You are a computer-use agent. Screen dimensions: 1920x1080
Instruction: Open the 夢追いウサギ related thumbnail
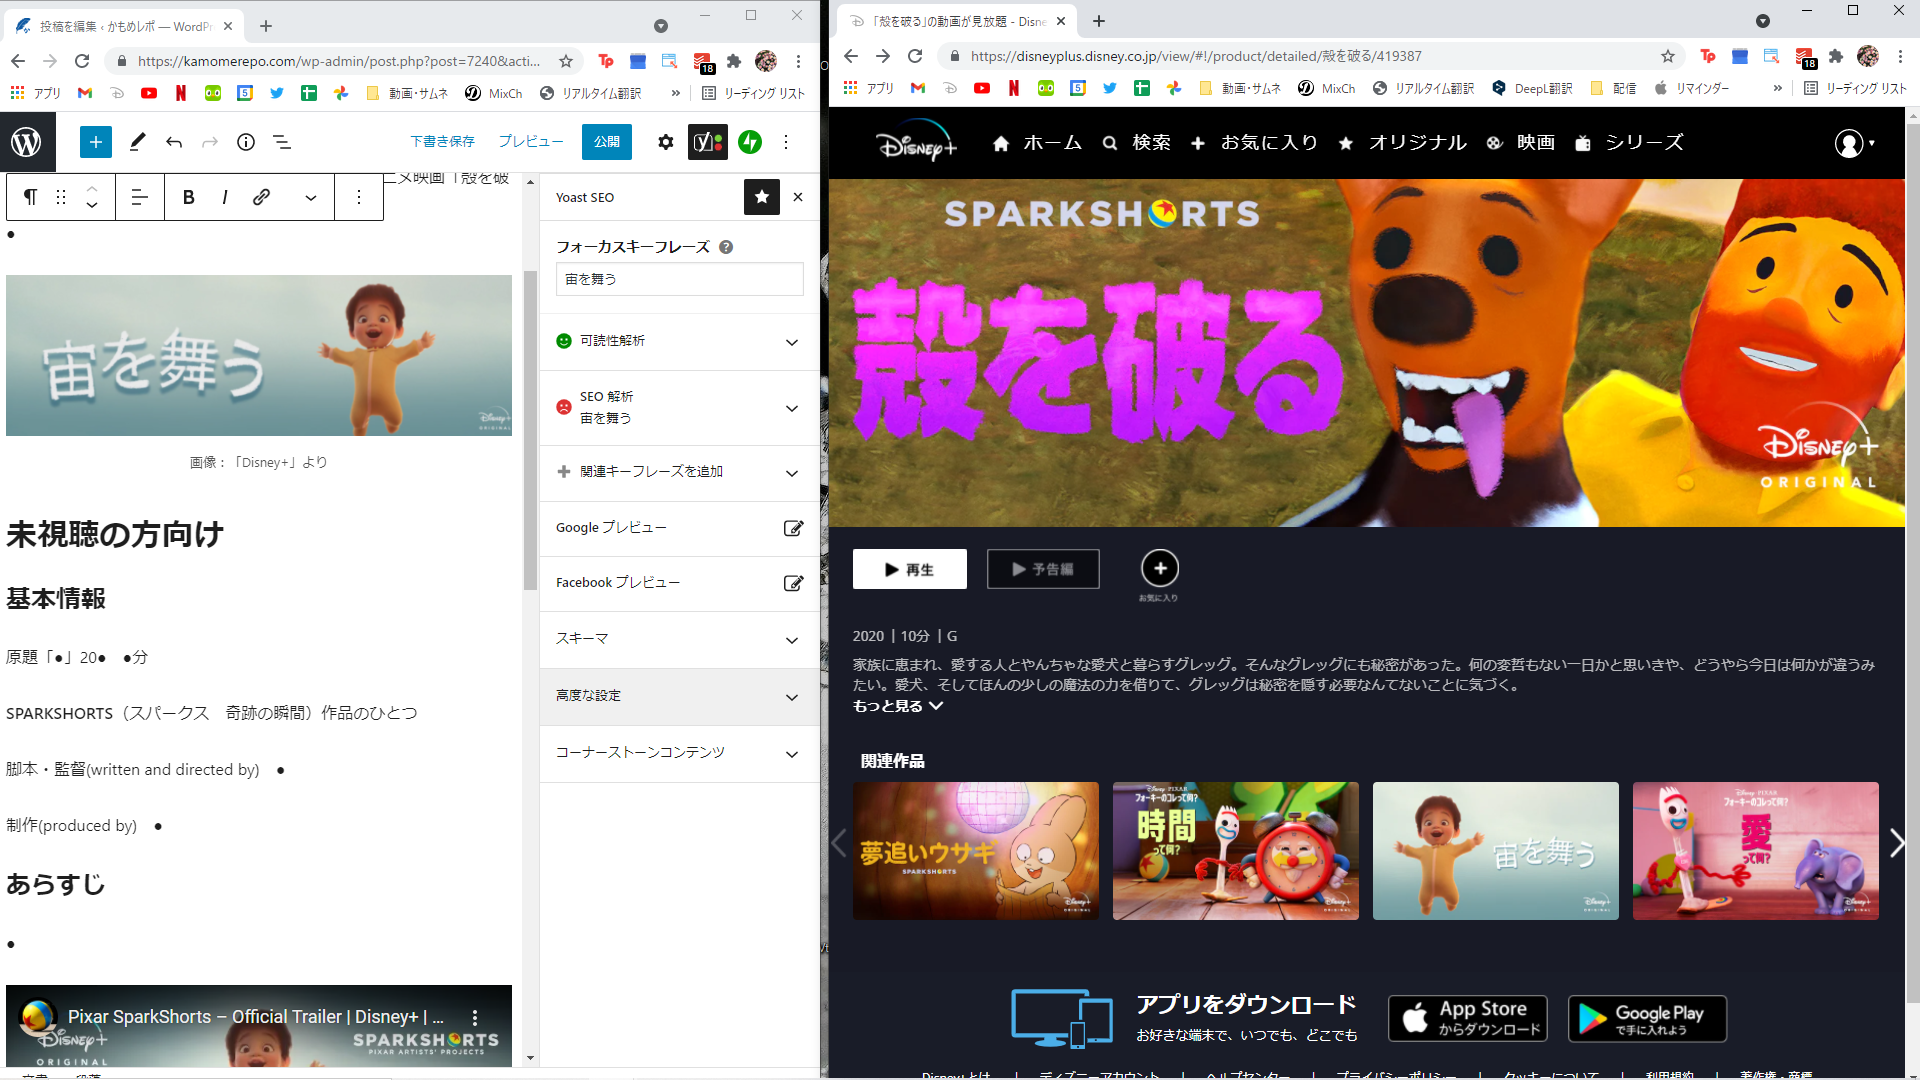(975, 851)
